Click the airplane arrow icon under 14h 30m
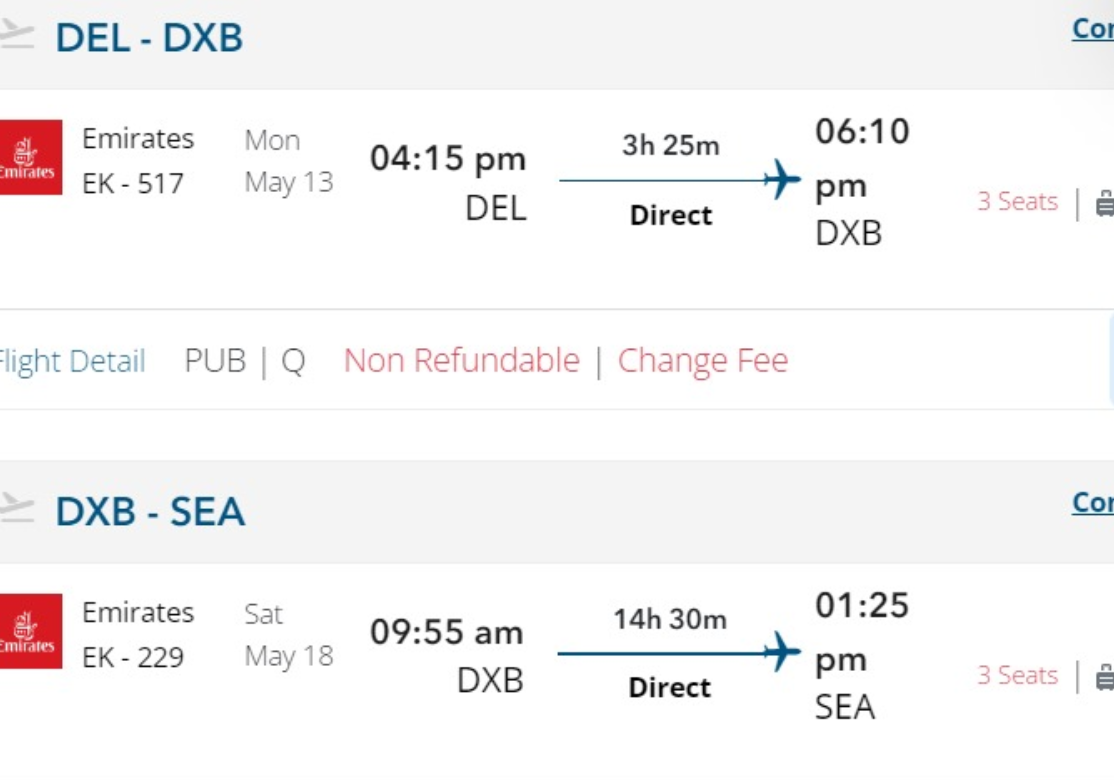This screenshot has height=781, width=1114. (782, 653)
